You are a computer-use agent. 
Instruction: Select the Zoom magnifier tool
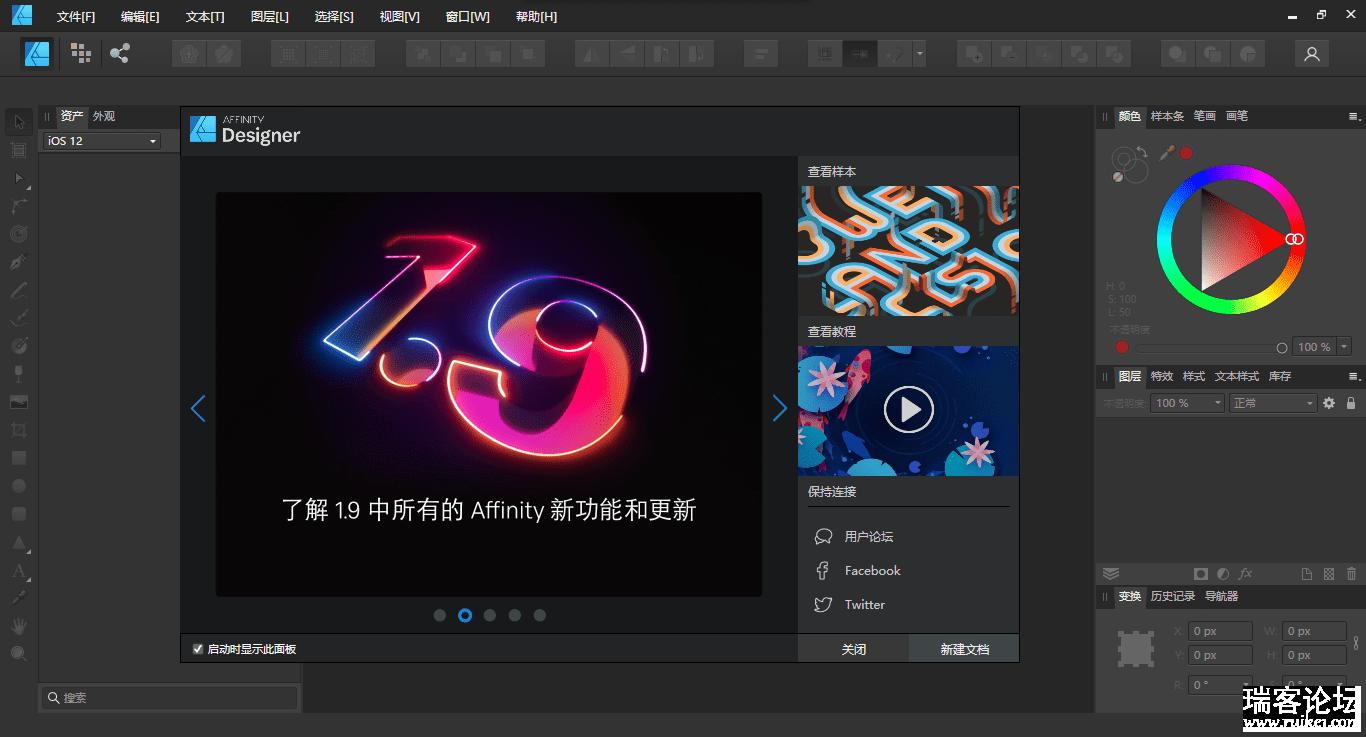click(x=18, y=654)
